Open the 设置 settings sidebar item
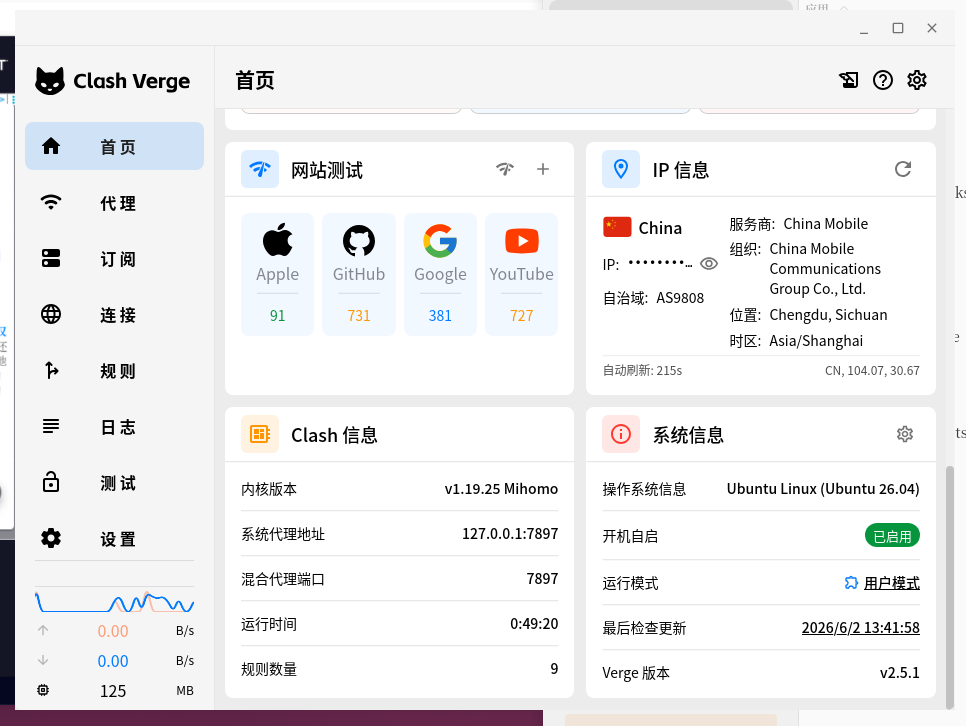The width and height of the screenshot is (966, 726). tap(114, 539)
